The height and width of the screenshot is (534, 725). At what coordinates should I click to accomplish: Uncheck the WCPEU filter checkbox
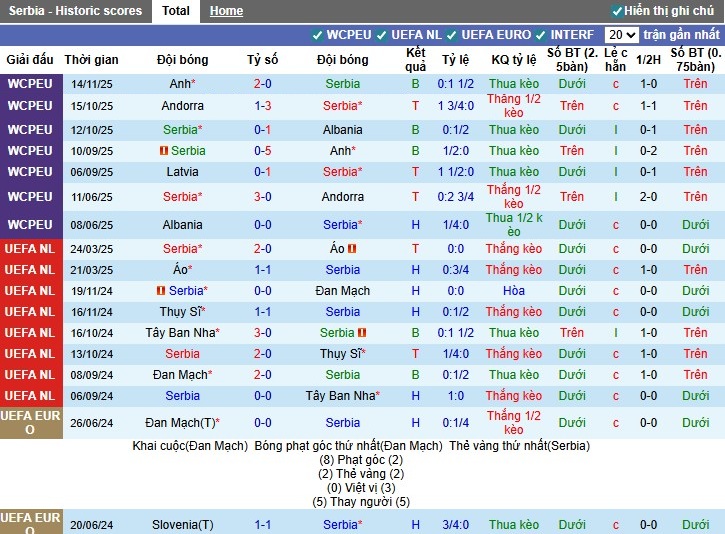[318, 35]
